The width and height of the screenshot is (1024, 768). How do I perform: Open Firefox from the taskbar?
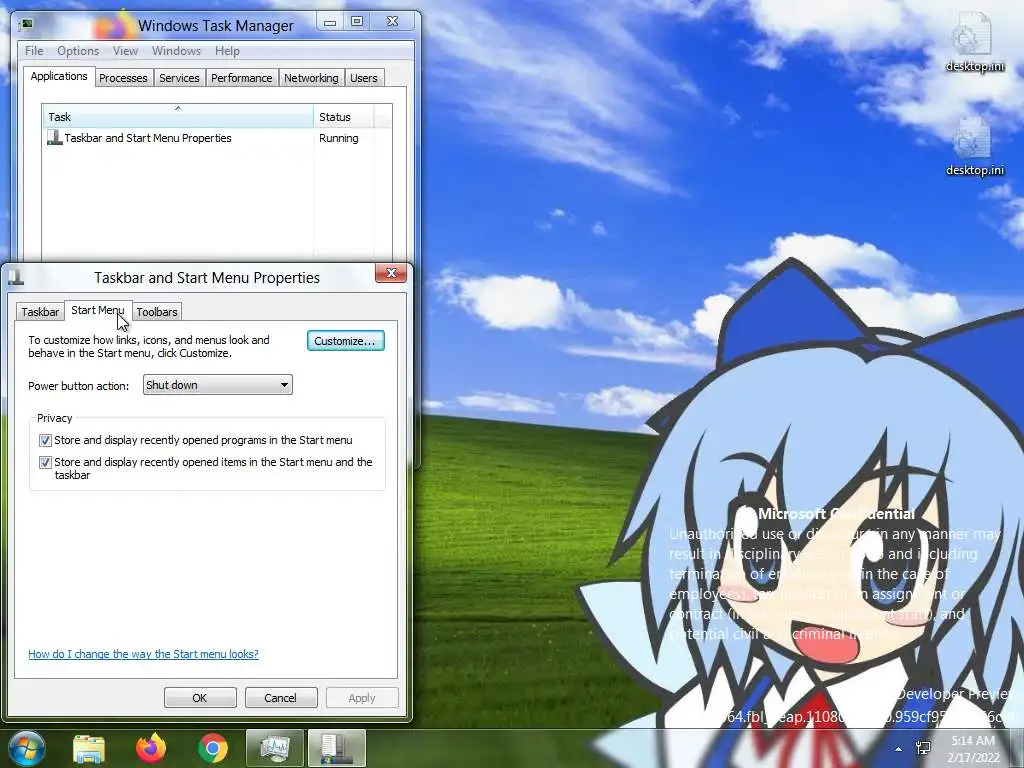[x=151, y=748]
